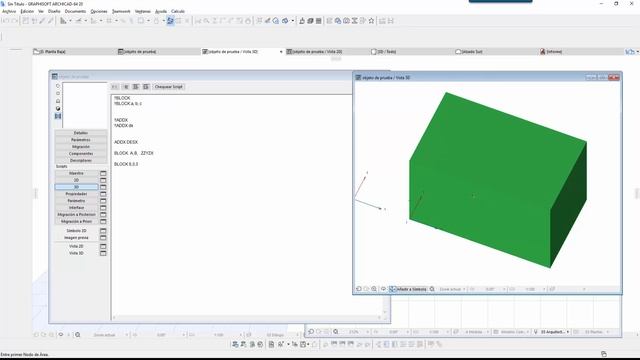Open Imagen previa in separate window icon
Viewport: 640px width, 360px height.
[x=103, y=238]
